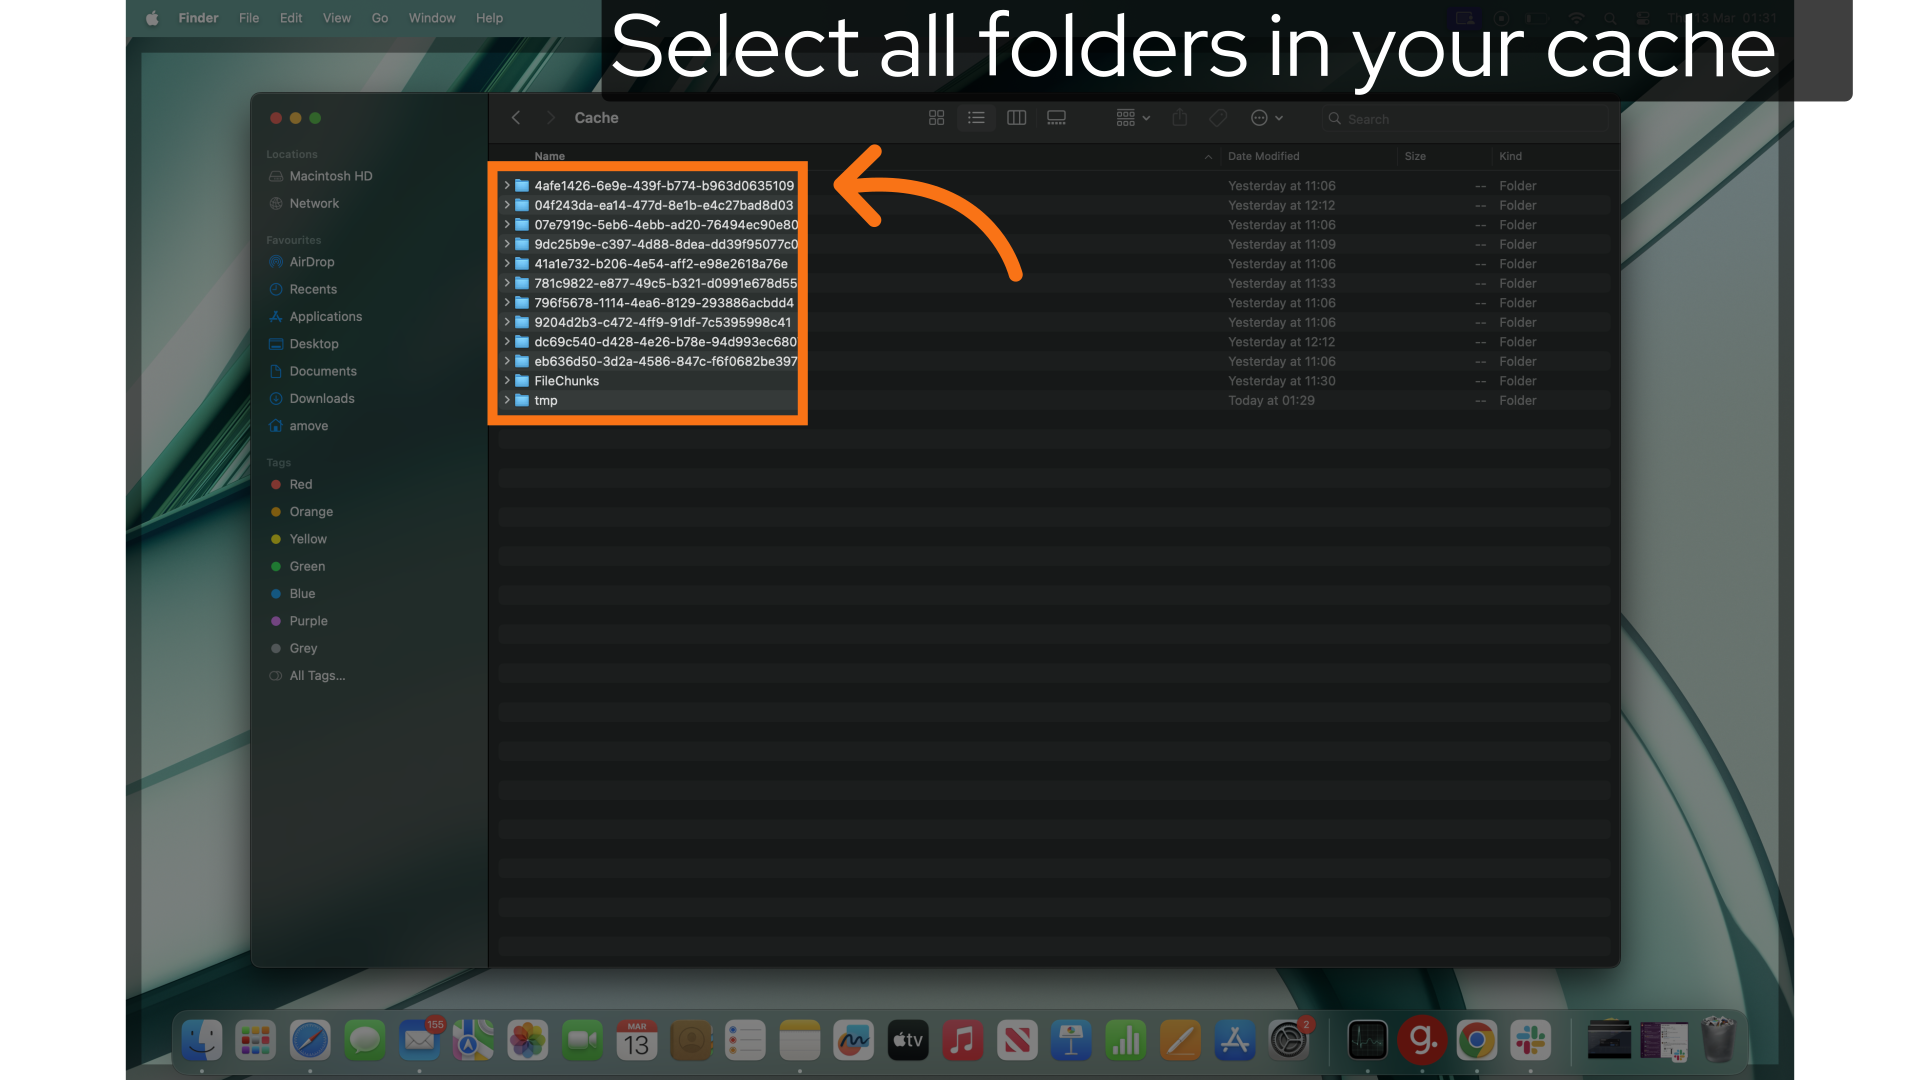Screen dimensions: 1920x1080
Task: Open the View menu in menu bar
Action: 336,18
